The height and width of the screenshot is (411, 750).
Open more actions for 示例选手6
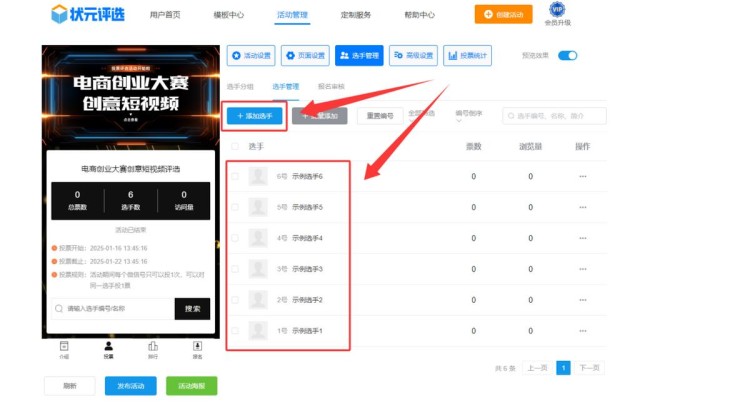583,177
